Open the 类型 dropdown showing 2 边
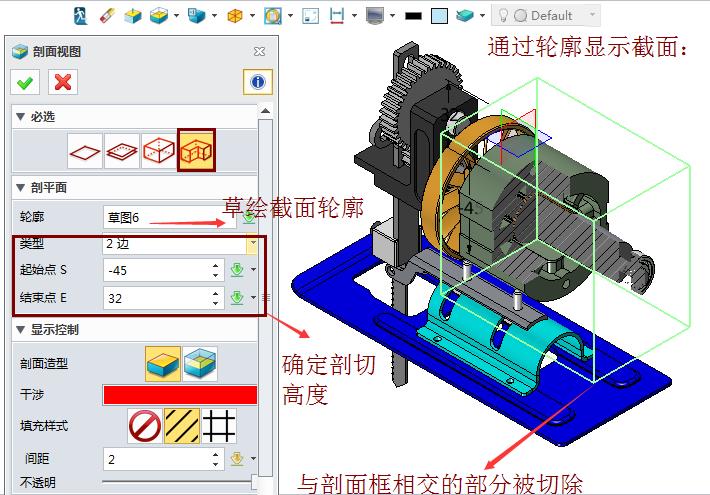 (x=252, y=243)
